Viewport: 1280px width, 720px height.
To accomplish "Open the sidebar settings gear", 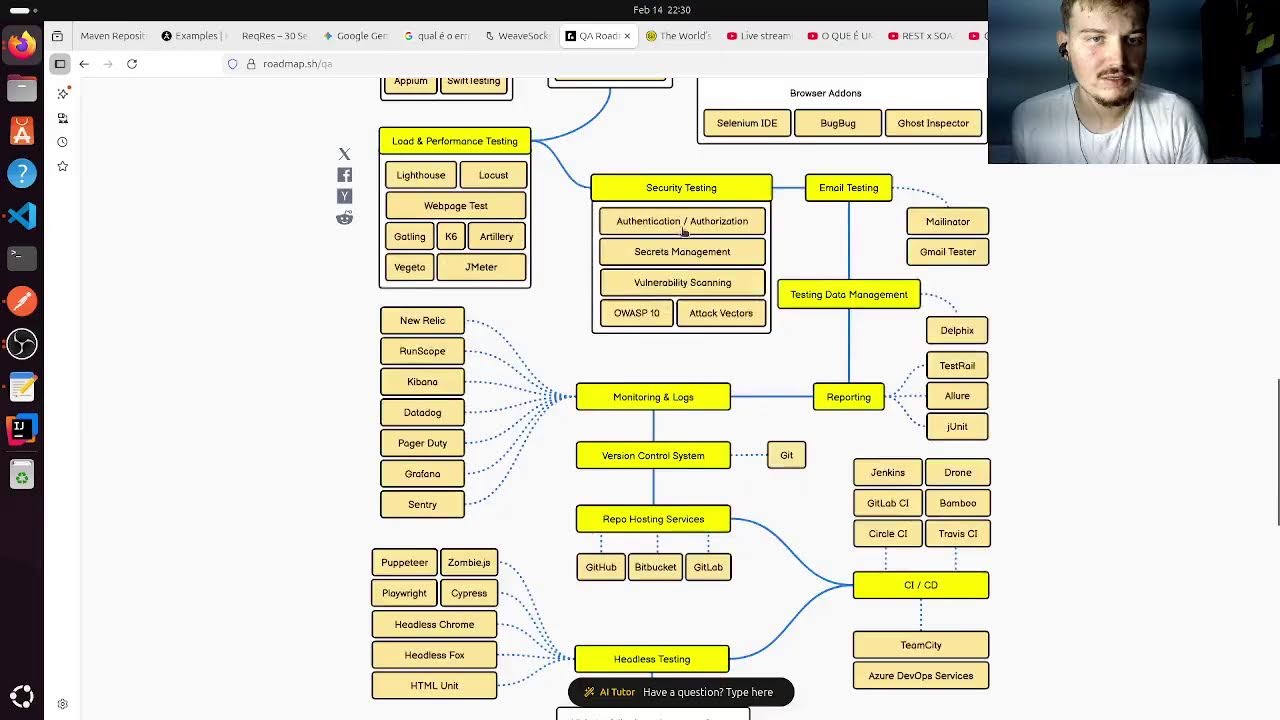I will 62,704.
